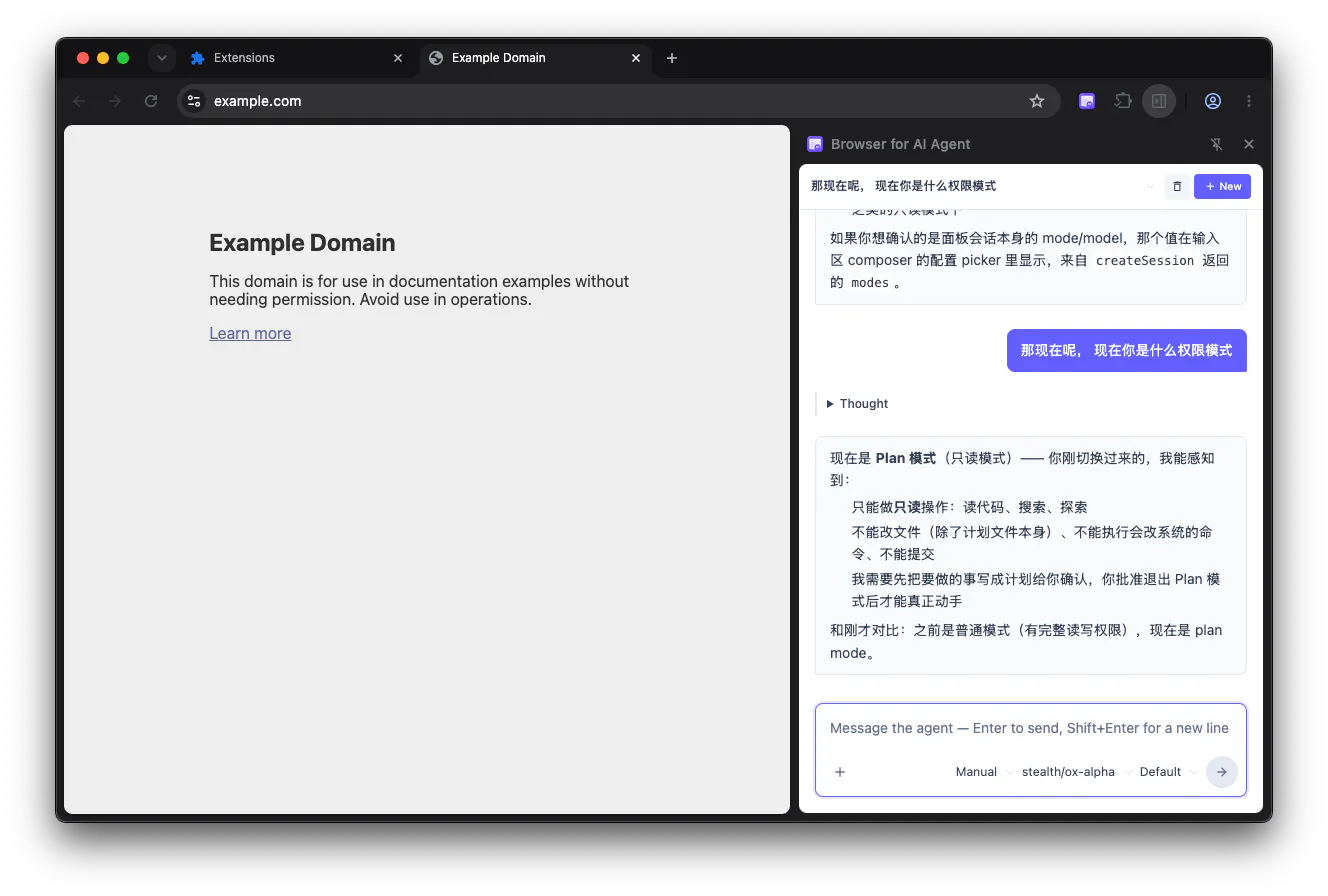The image size is (1328, 896).
Task: Click the purple Browser for AI Agent extension icon
Action: [1087, 101]
